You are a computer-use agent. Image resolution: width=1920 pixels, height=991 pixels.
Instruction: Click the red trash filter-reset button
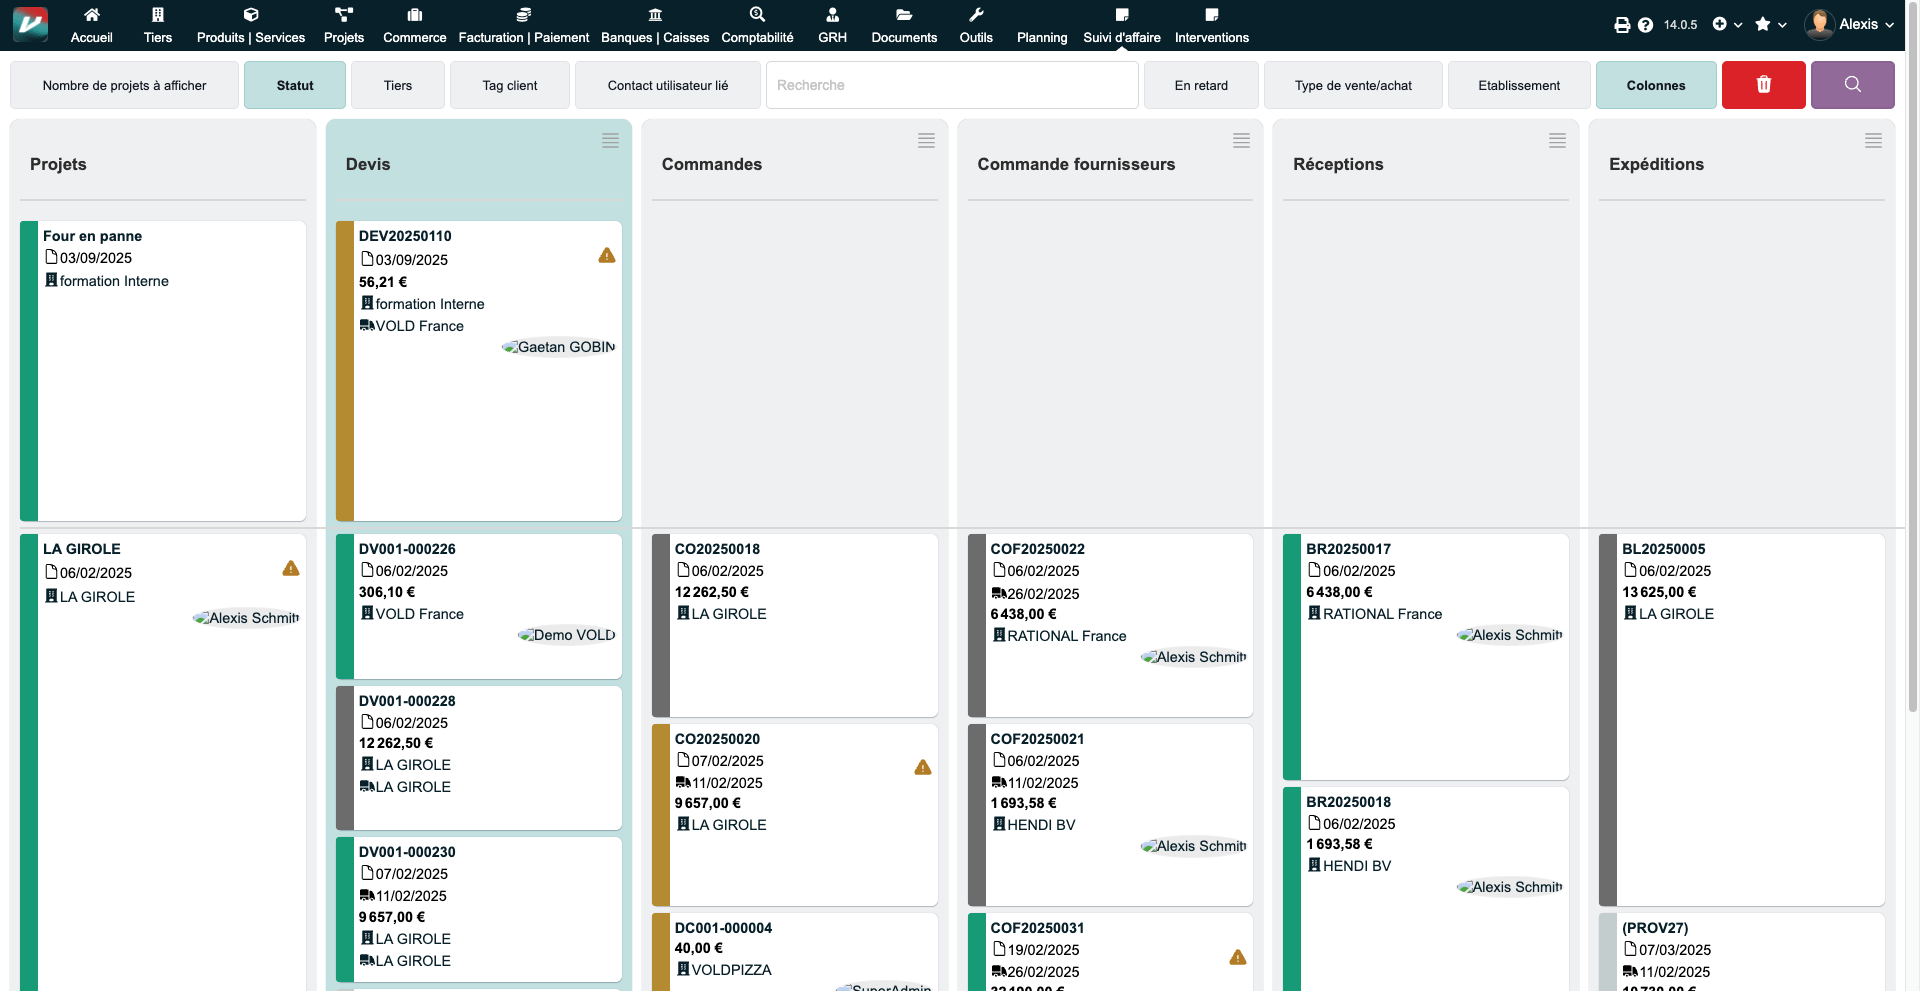click(1763, 85)
